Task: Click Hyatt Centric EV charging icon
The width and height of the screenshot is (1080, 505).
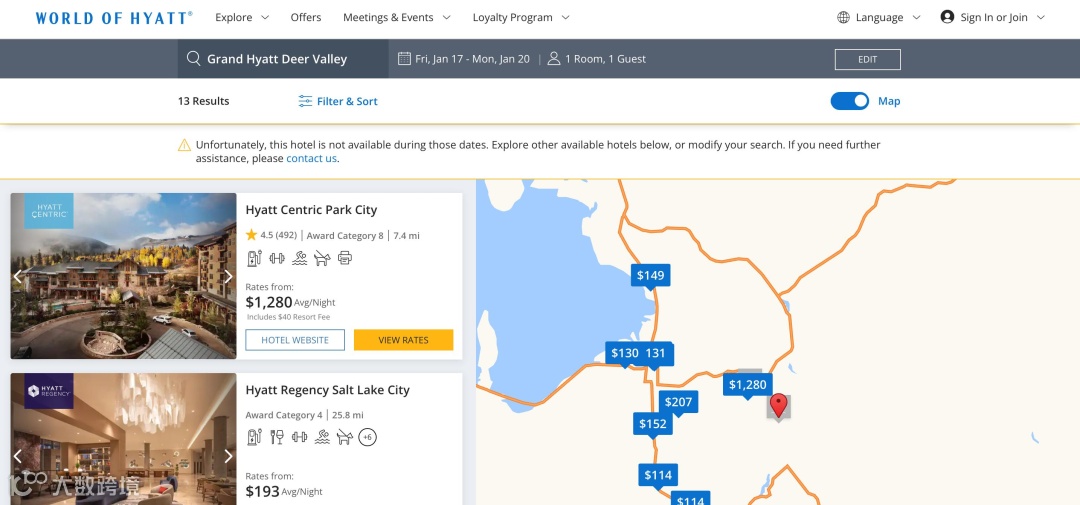Action: (x=254, y=258)
